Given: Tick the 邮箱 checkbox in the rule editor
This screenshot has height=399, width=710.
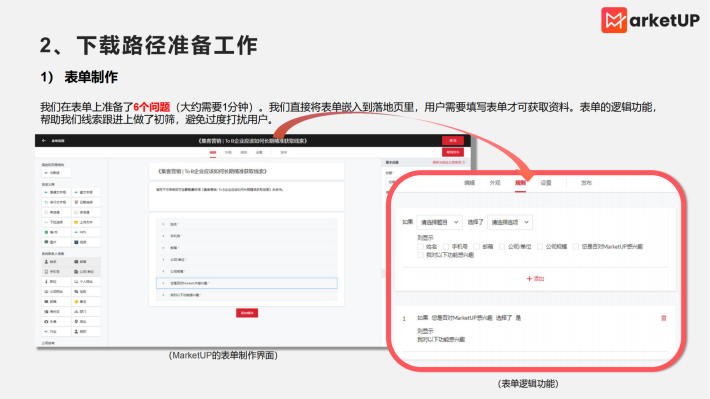Looking at the screenshot, I should click(x=476, y=246).
